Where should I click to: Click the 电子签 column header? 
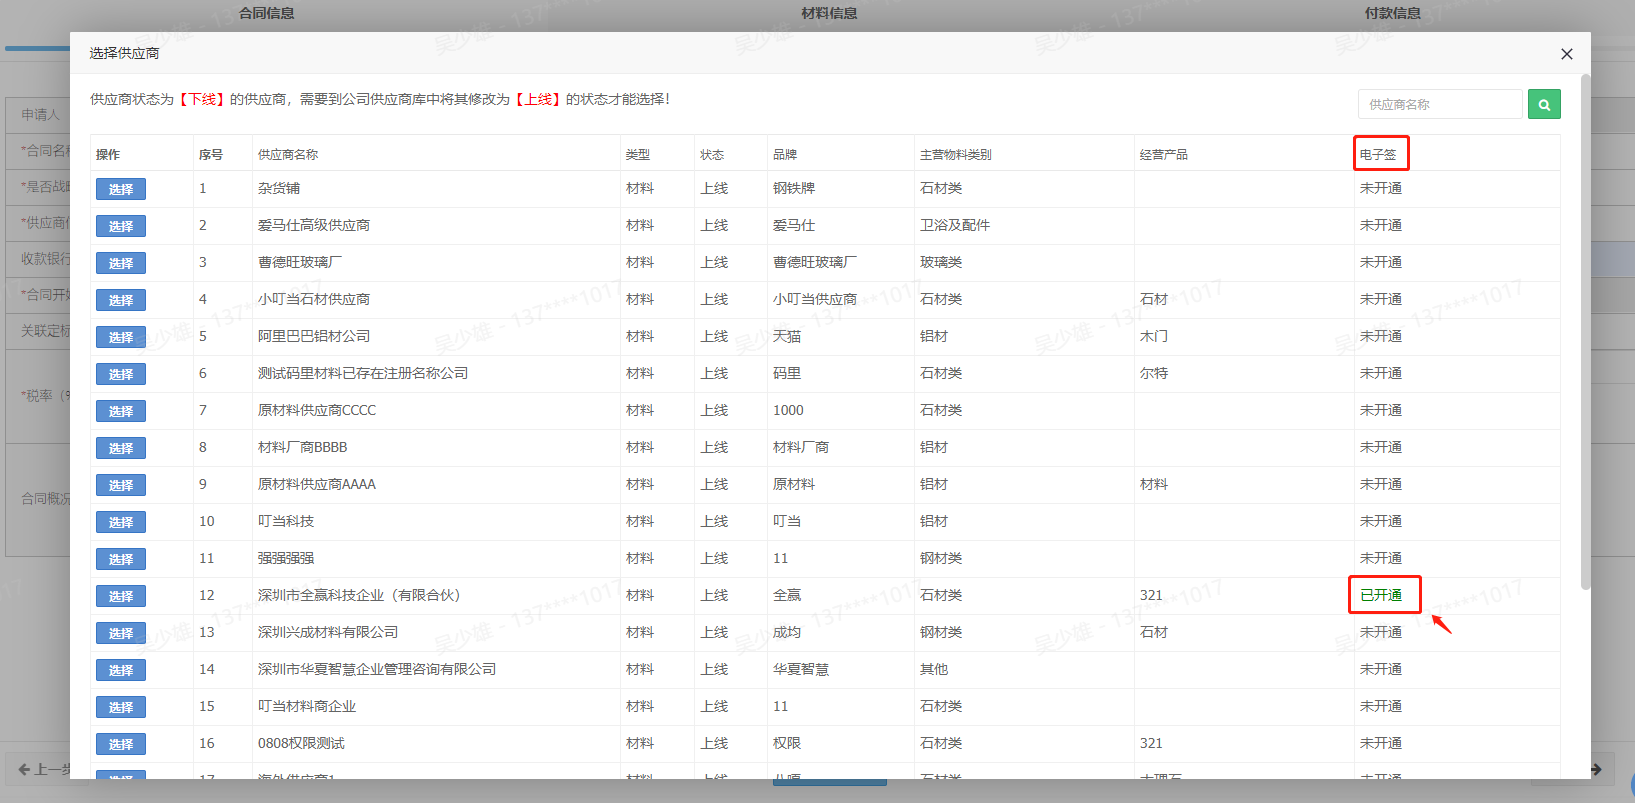tap(1378, 154)
